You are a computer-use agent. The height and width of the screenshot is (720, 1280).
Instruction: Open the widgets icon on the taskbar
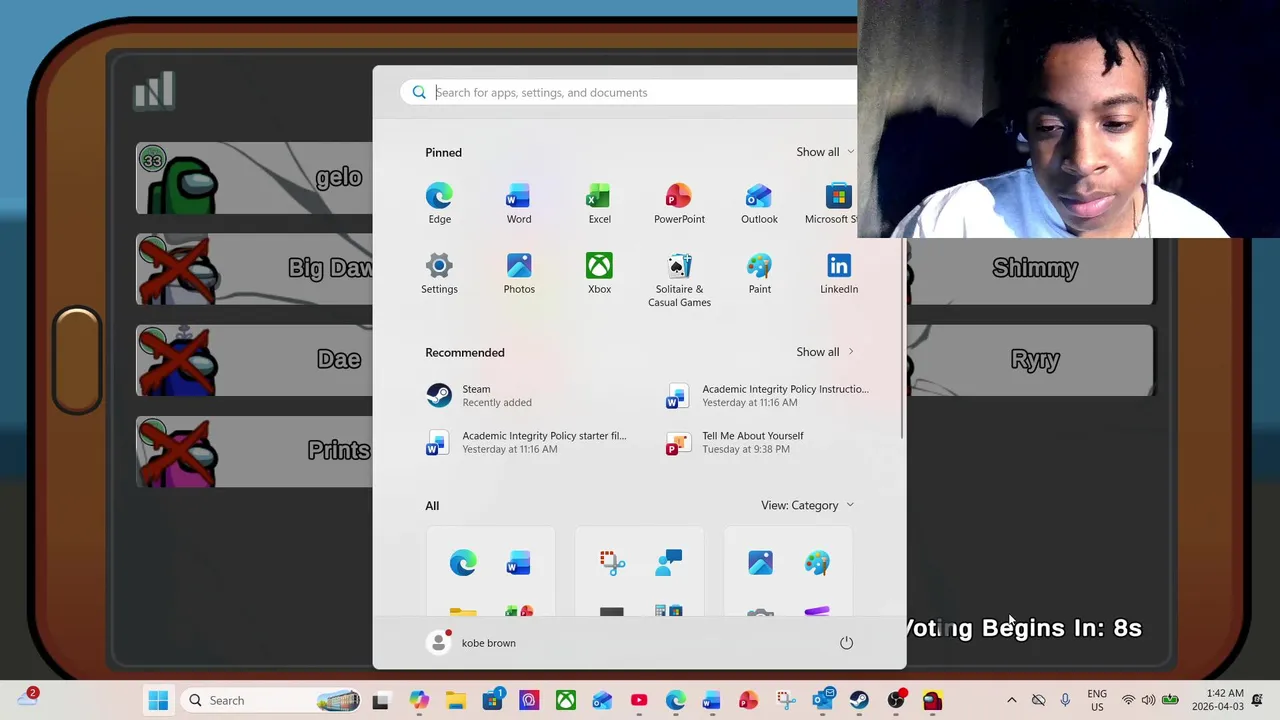click(27, 697)
